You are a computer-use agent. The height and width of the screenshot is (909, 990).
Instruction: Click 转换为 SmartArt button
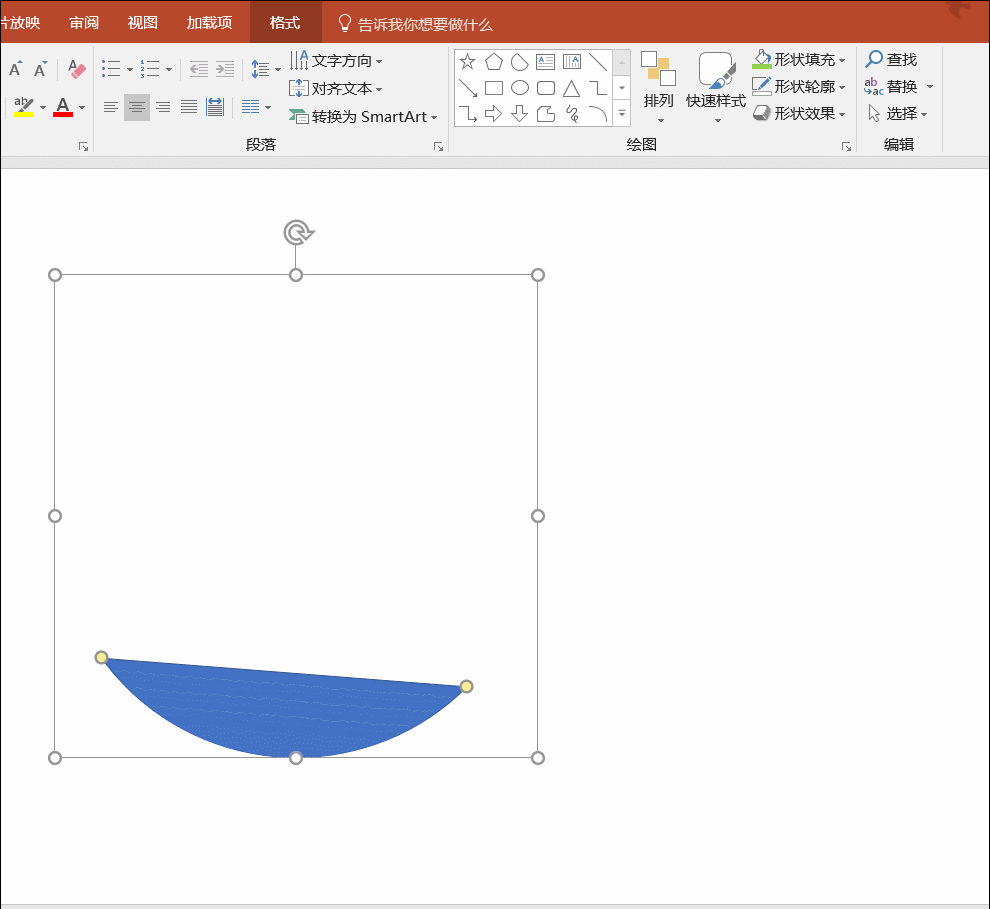click(x=364, y=117)
